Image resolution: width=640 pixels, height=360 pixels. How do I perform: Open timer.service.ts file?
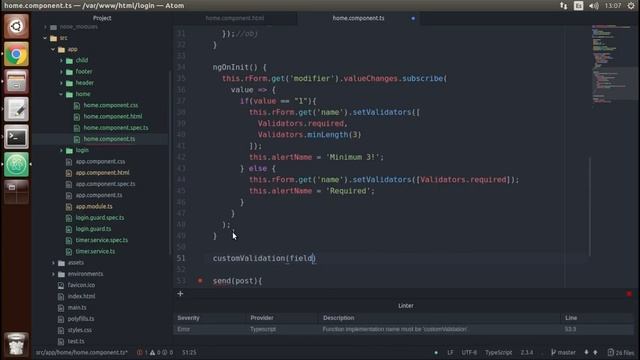95,251
